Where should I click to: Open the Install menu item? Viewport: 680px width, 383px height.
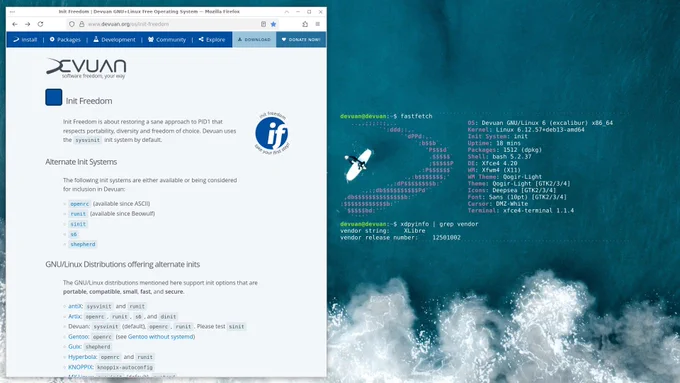(25, 39)
